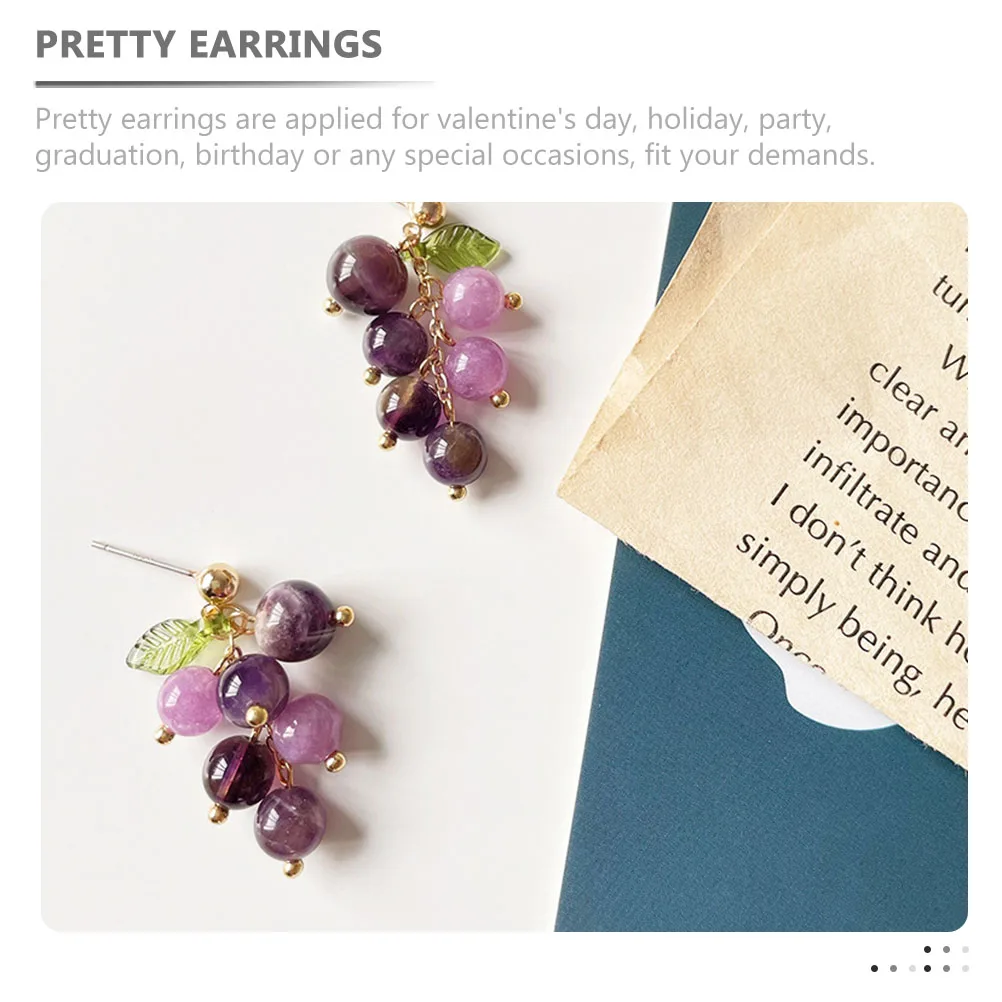Select the middle gray dot in the top dot row
The height and width of the screenshot is (1002, 1002).
coord(946,950)
